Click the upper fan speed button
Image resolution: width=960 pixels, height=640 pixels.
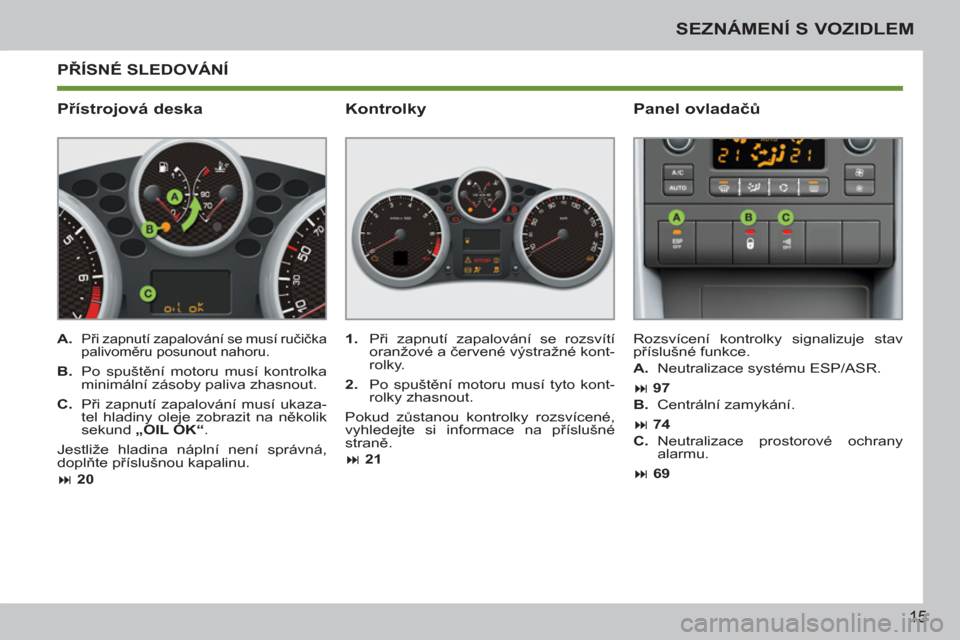860,172
